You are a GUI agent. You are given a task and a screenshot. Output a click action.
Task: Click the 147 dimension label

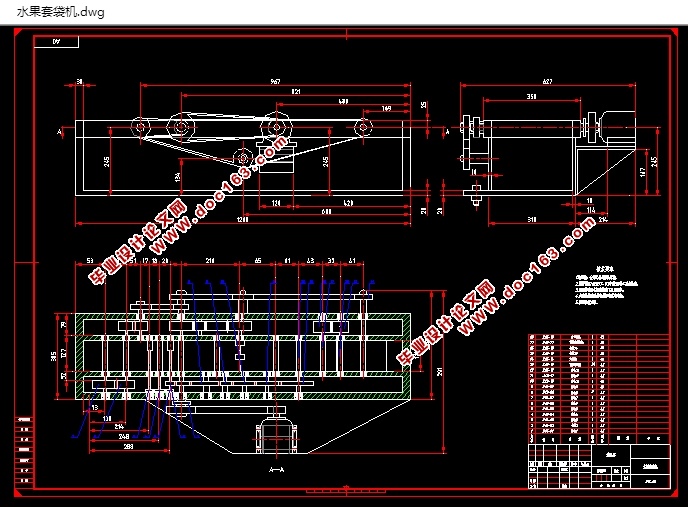click(x=643, y=172)
